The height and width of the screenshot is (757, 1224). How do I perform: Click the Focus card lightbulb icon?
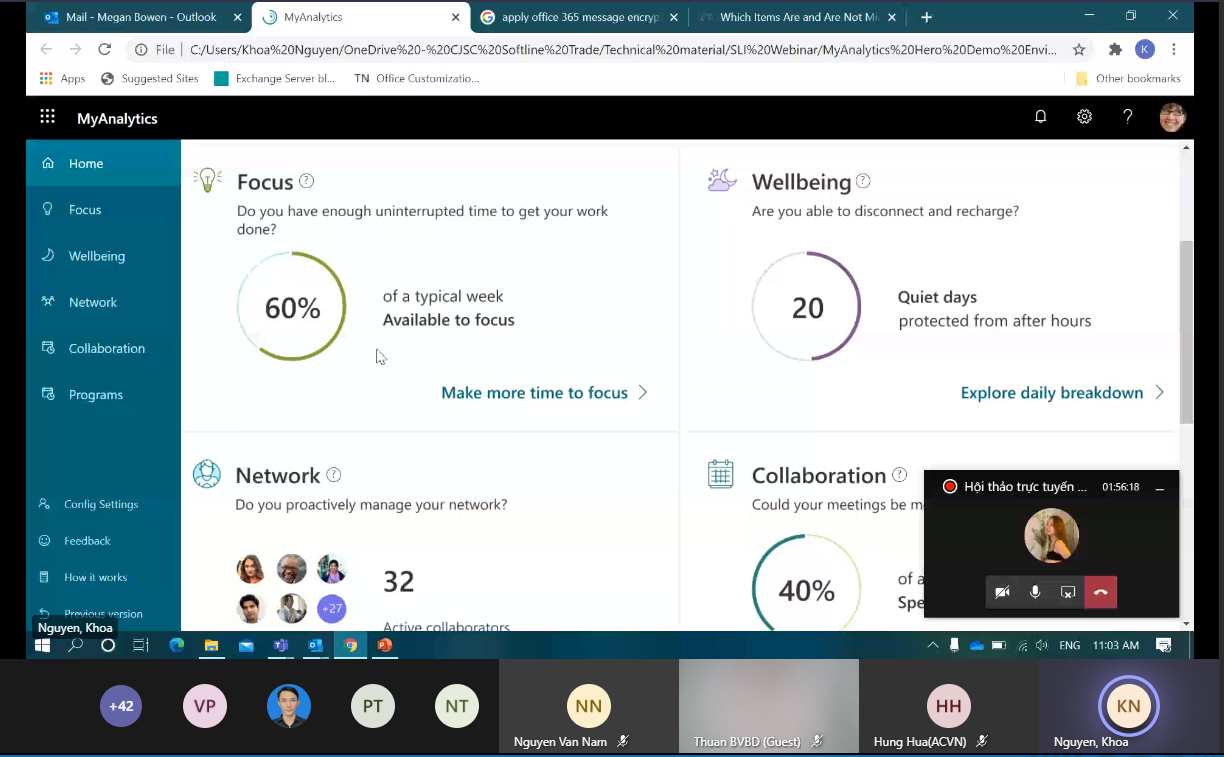coord(207,180)
